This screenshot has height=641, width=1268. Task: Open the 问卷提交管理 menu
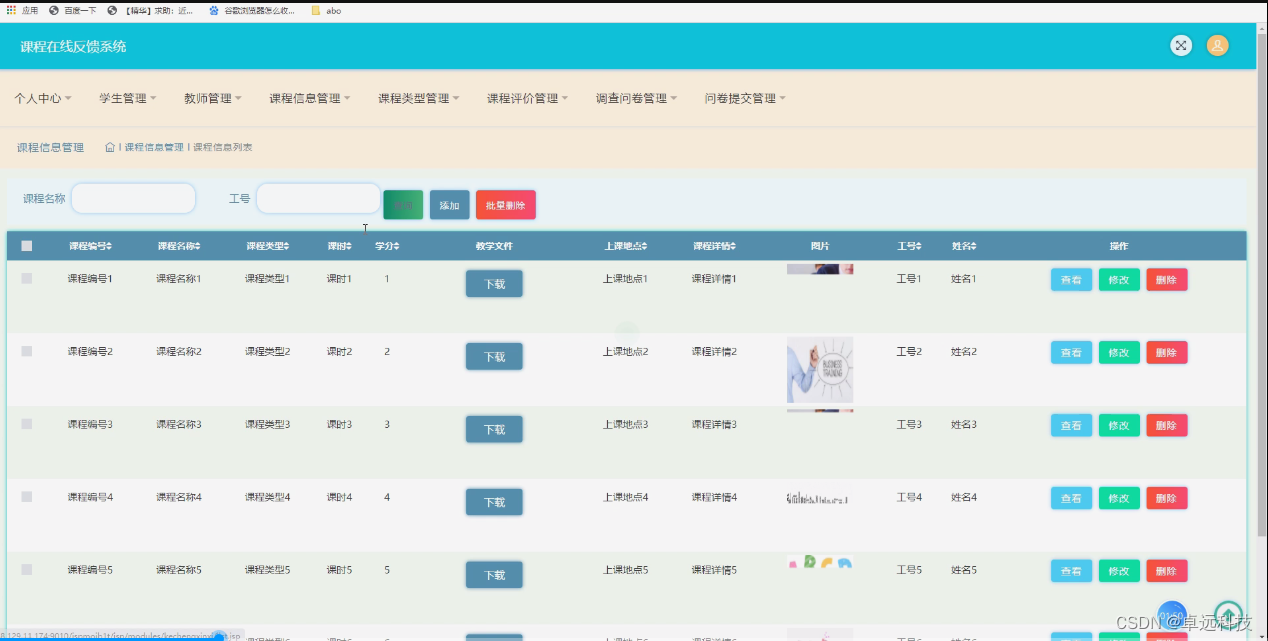coord(745,98)
